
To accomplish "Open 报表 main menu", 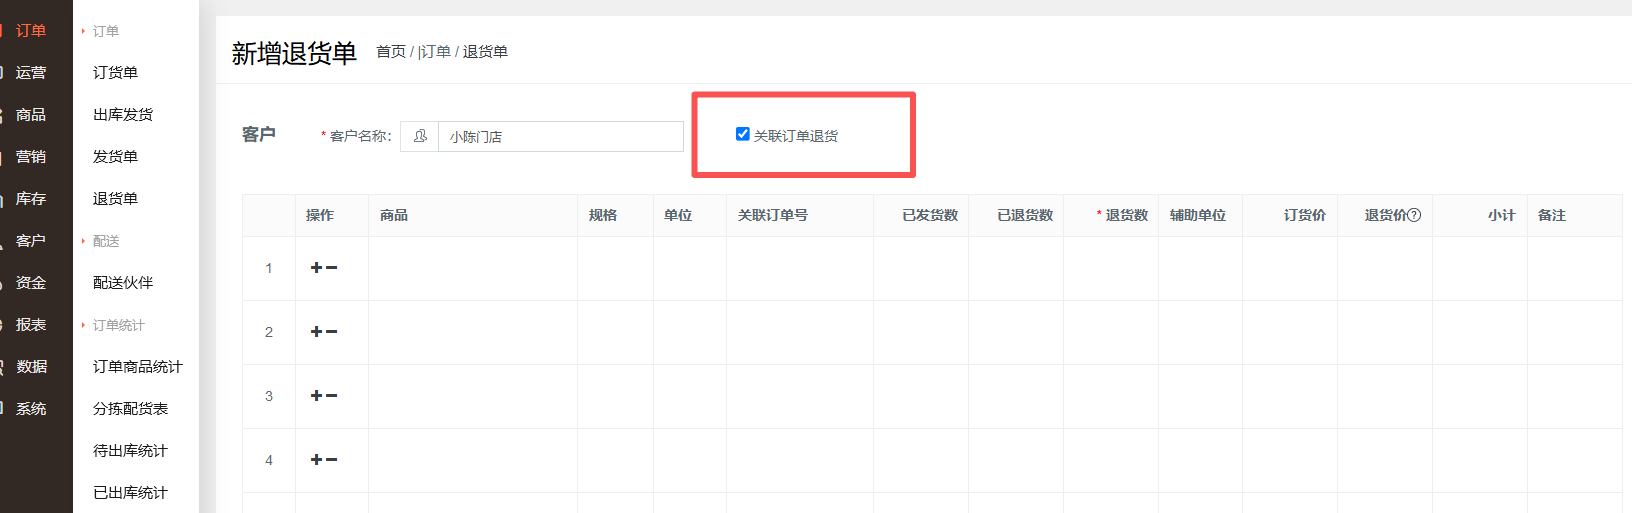I will [31, 325].
